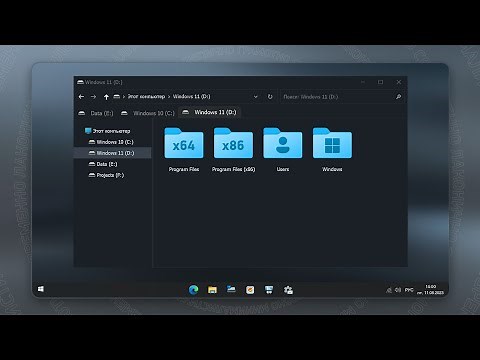
Task: Open File Explorer from the taskbar
Action: click(212, 290)
